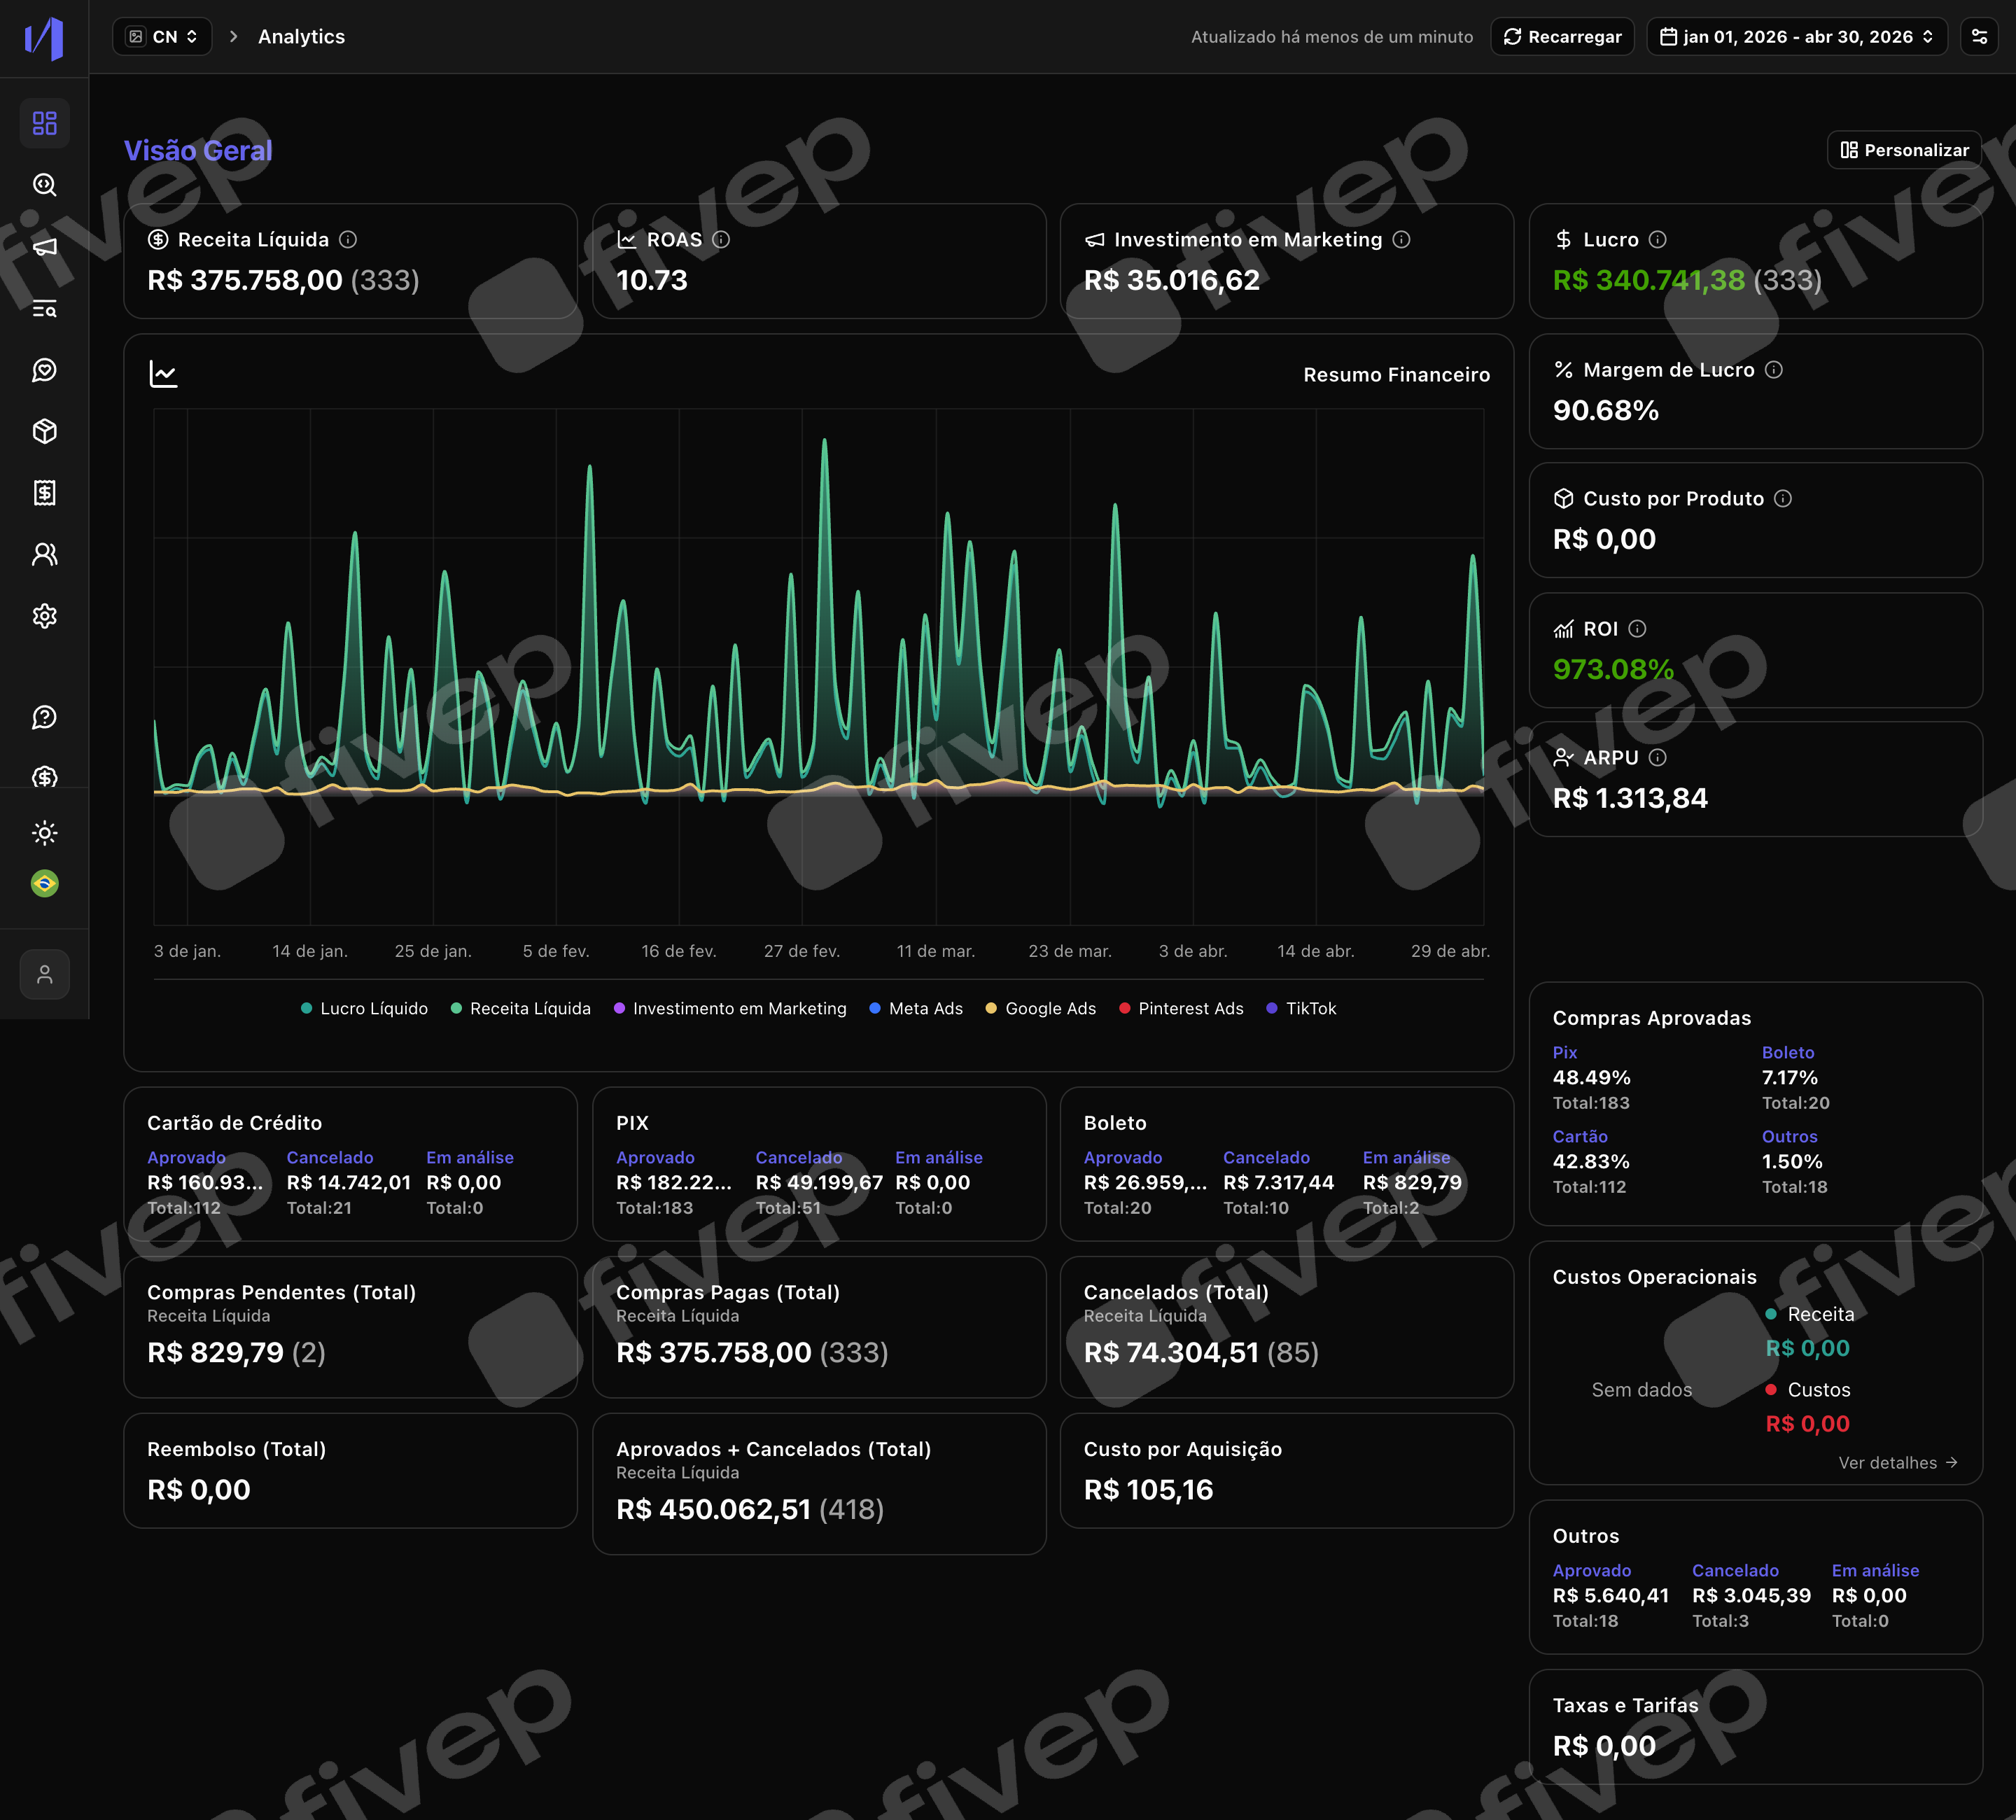Toggle the Google Ads legend series

[1041, 1009]
